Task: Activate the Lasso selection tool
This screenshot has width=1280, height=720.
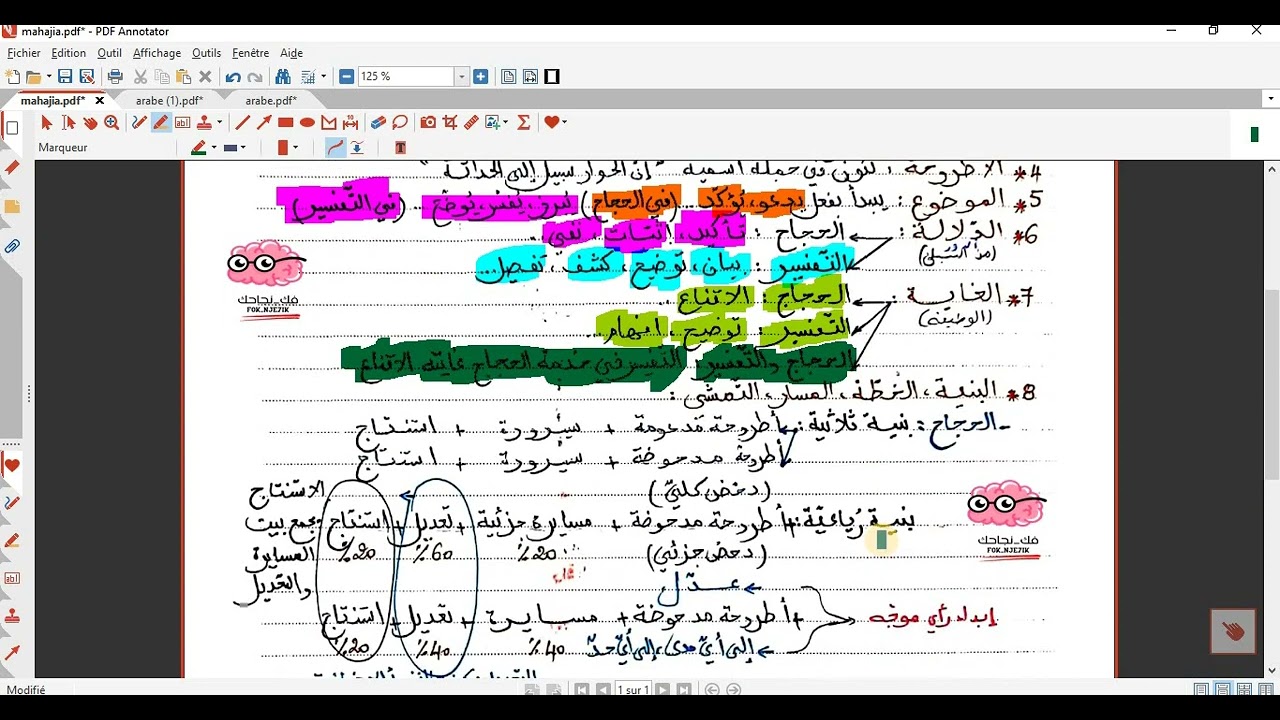Action: click(400, 122)
